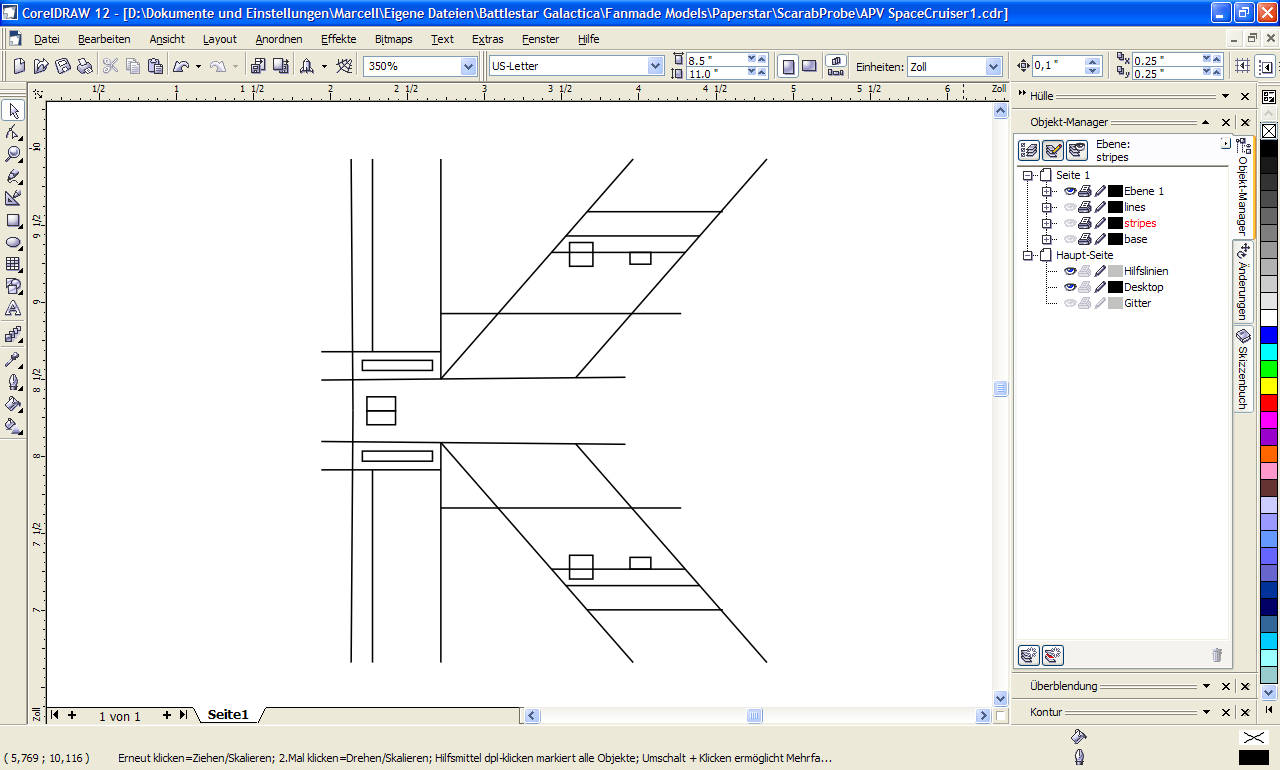Select the Freehand drawing tool
The image size is (1280, 770).
point(13,176)
